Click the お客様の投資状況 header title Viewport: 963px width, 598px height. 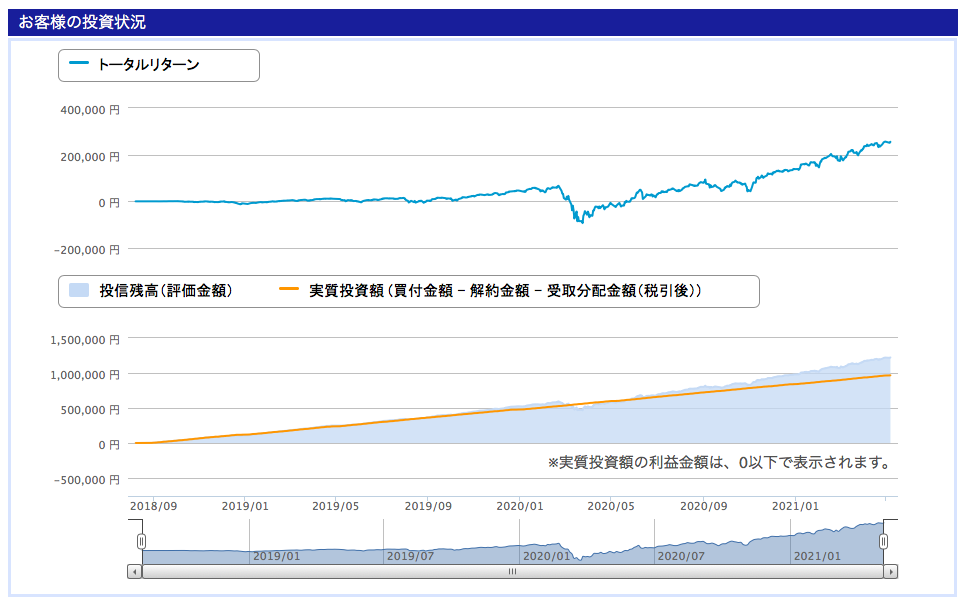coord(82,22)
